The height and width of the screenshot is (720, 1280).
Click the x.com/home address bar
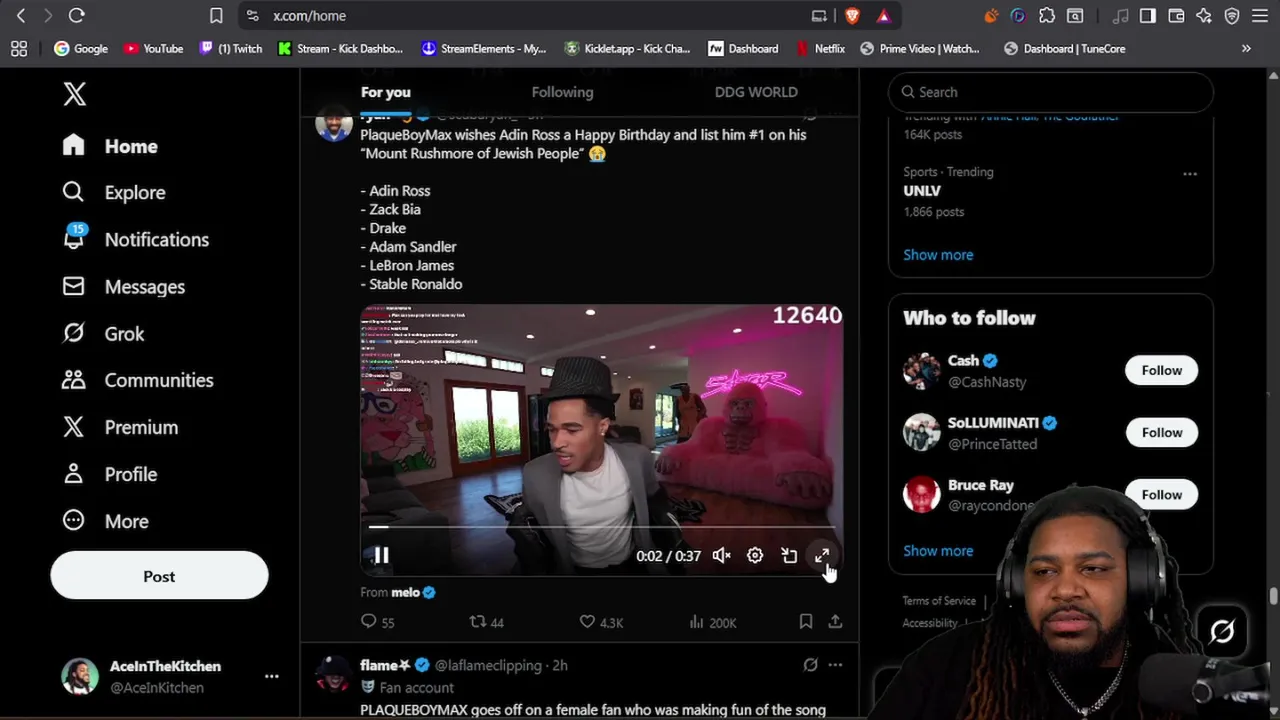pos(309,16)
